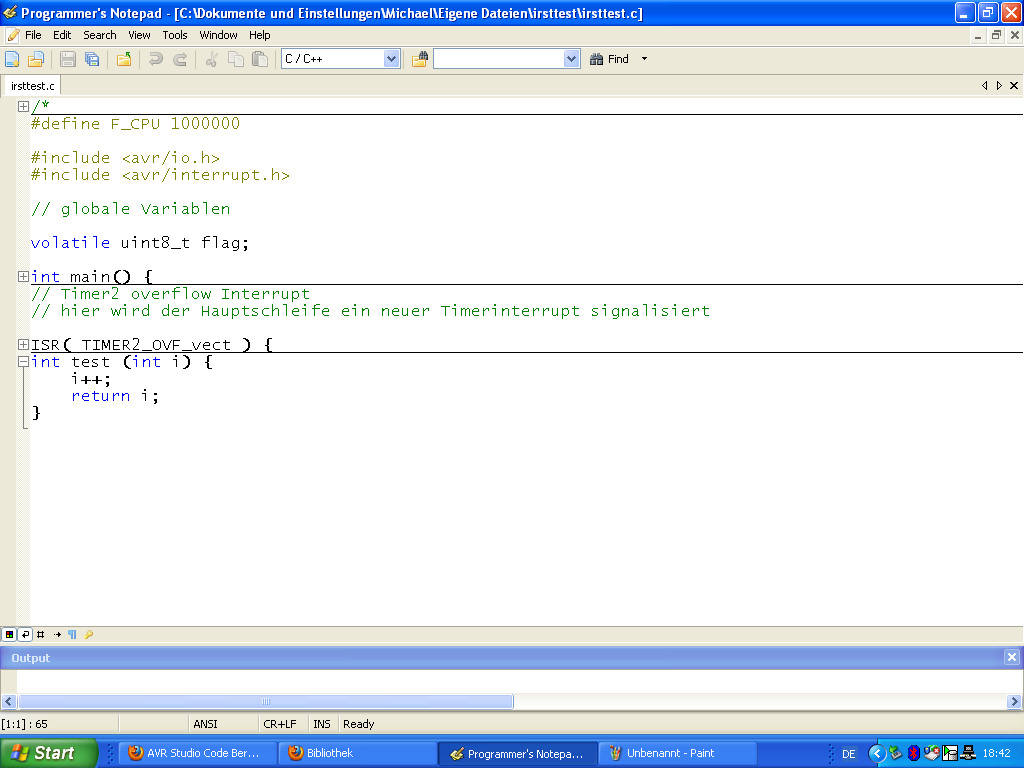Expand the folded int main() block
Viewport: 1024px width, 768px height.
(x=23, y=277)
